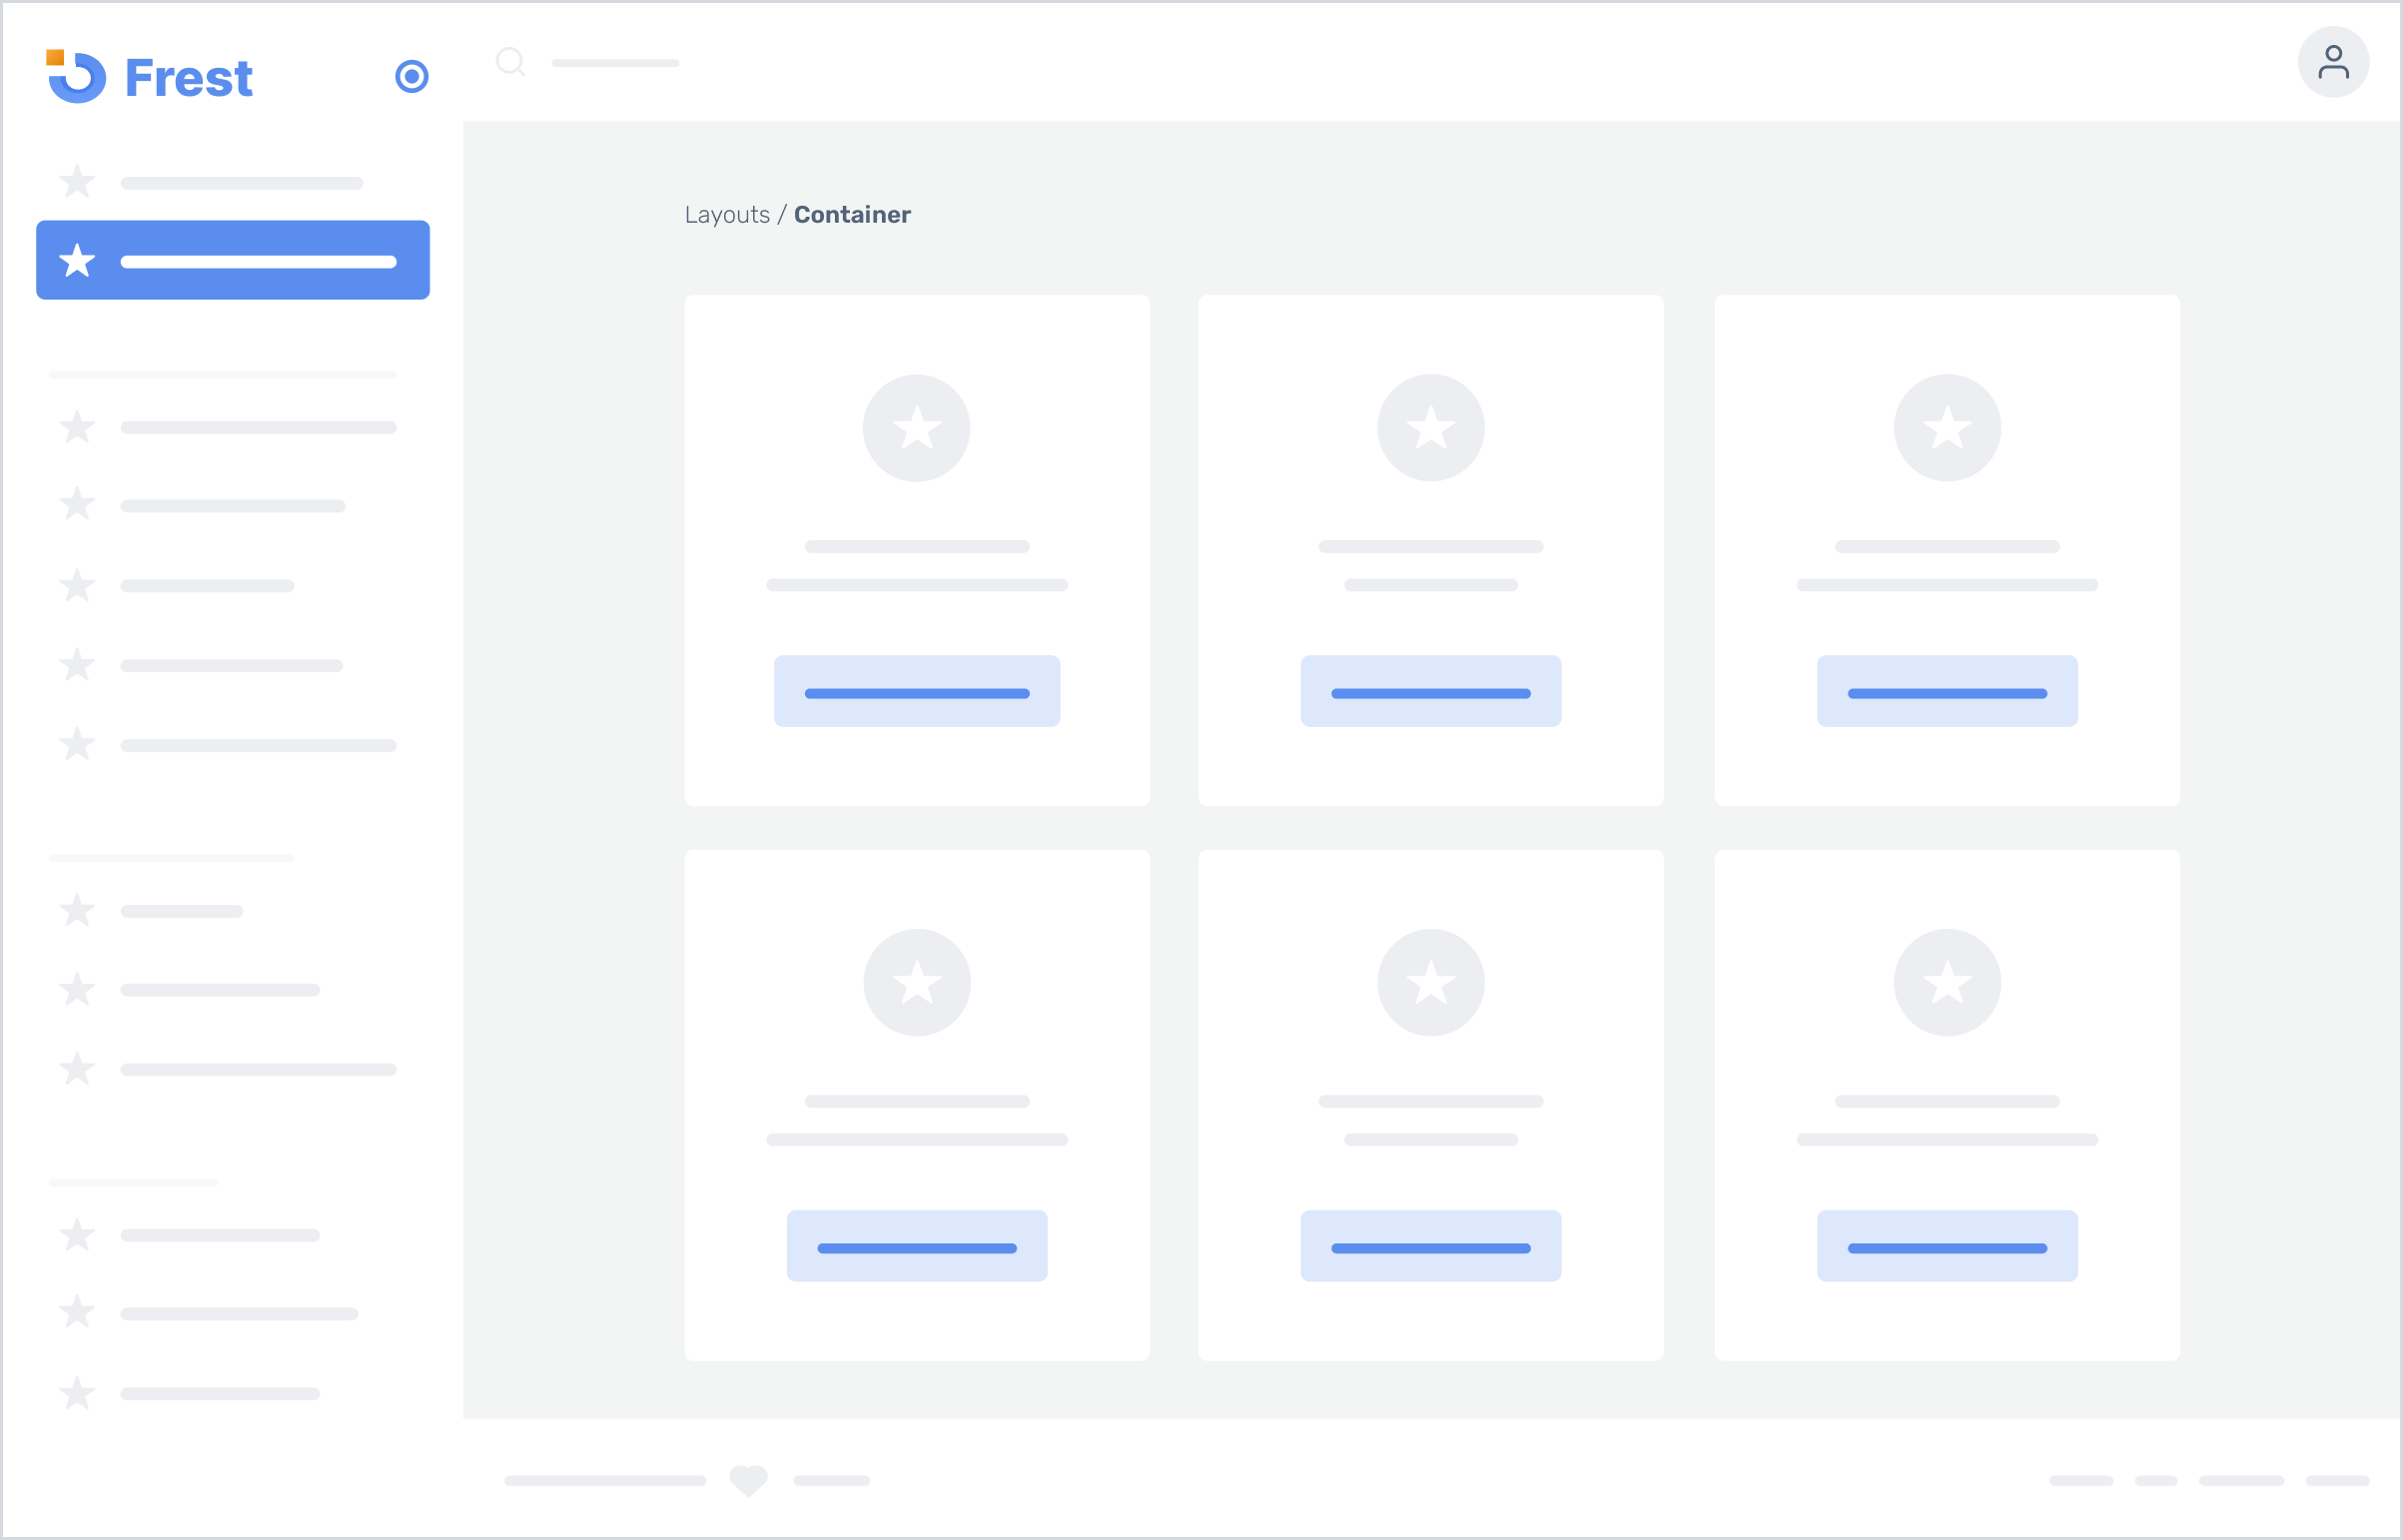Expand the Container section header

(853, 214)
